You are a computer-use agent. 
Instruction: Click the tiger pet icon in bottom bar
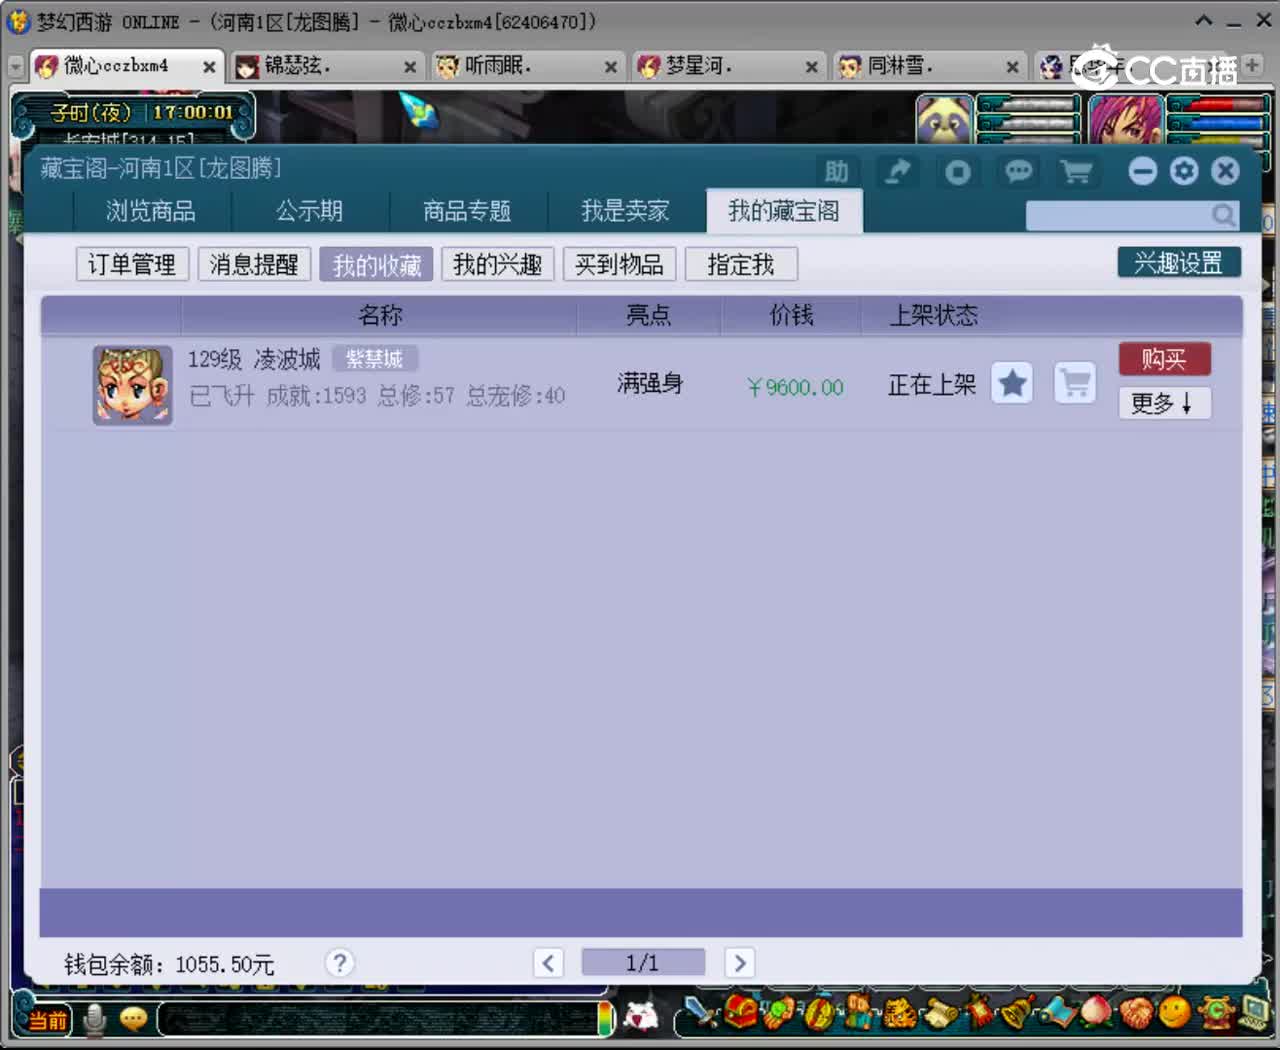[898, 1013]
